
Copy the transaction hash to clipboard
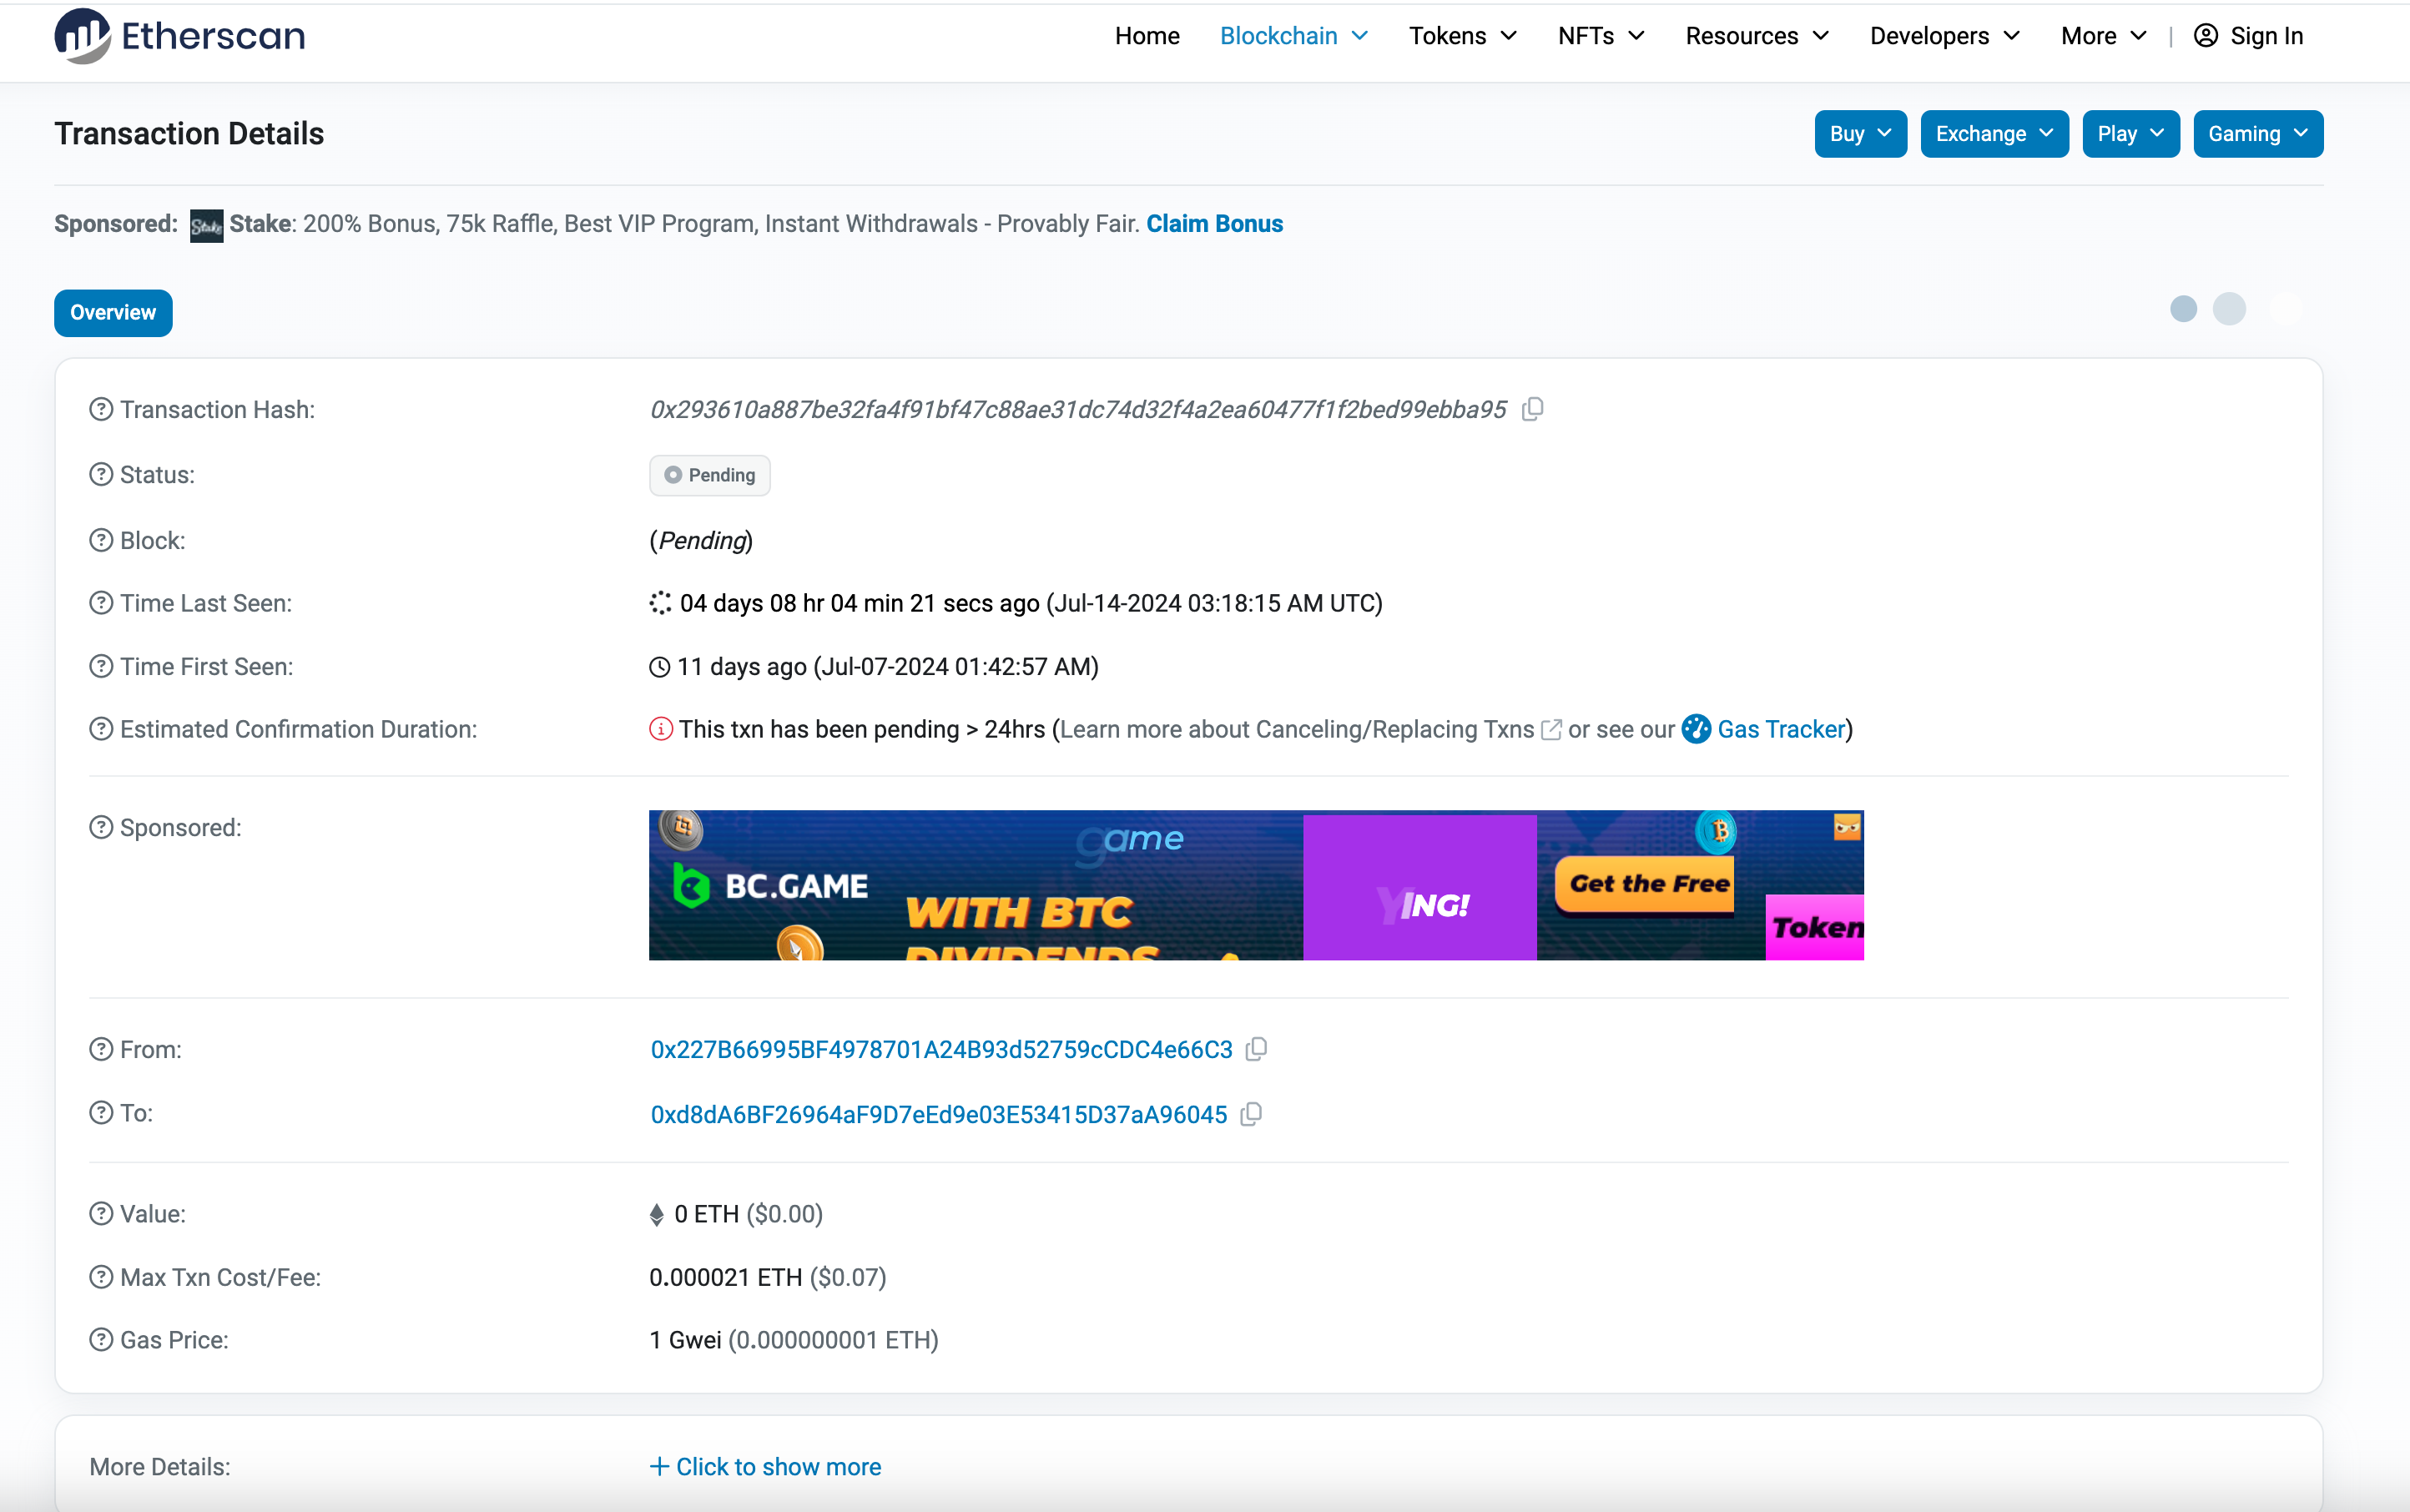tap(1532, 410)
